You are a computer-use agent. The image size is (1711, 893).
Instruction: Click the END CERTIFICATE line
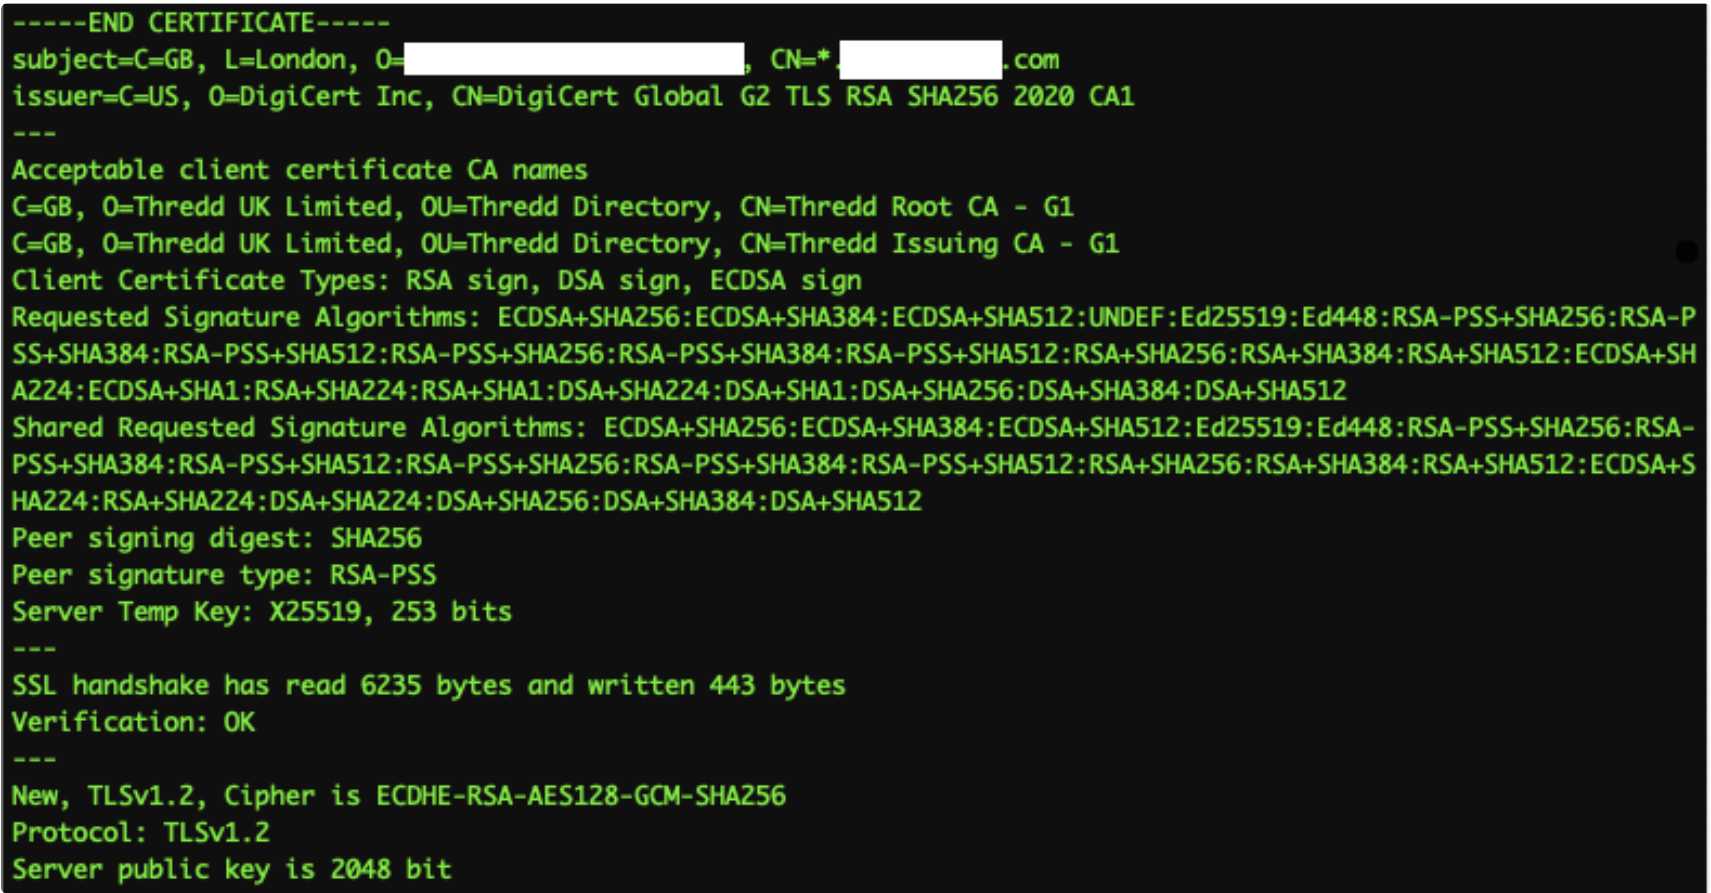coord(201,22)
